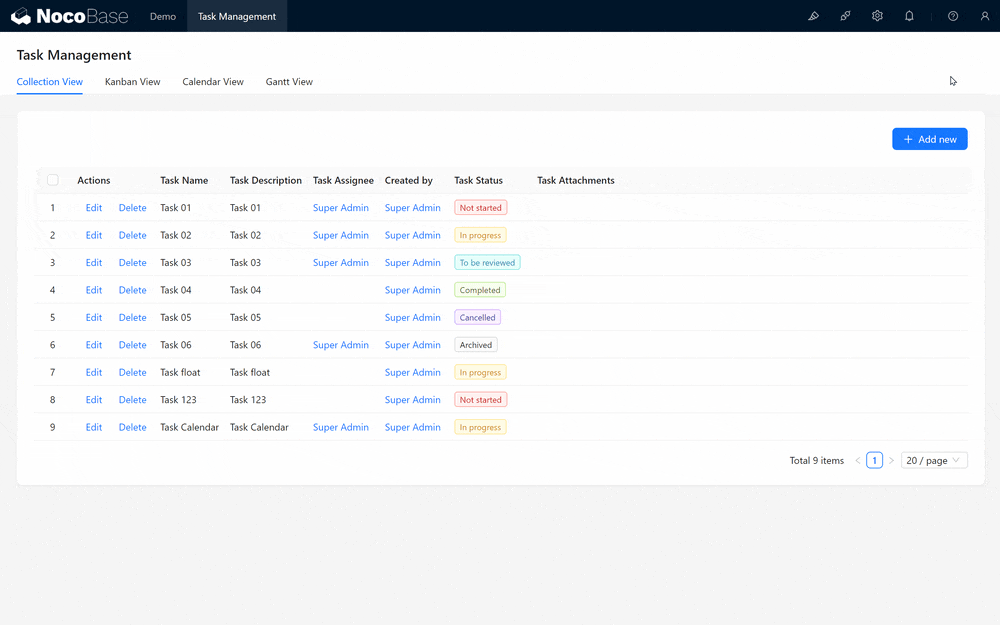Edit Task 01 row
The height and width of the screenshot is (625, 1000).
coord(94,208)
